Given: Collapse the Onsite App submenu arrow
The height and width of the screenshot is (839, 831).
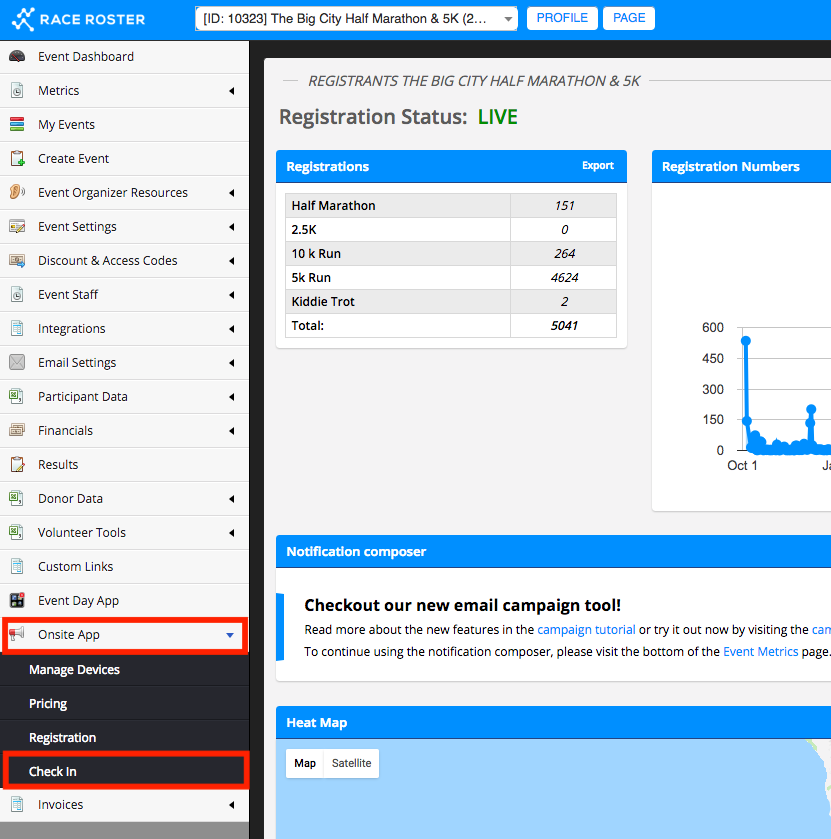Looking at the screenshot, I should pyautogui.click(x=230, y=635).
